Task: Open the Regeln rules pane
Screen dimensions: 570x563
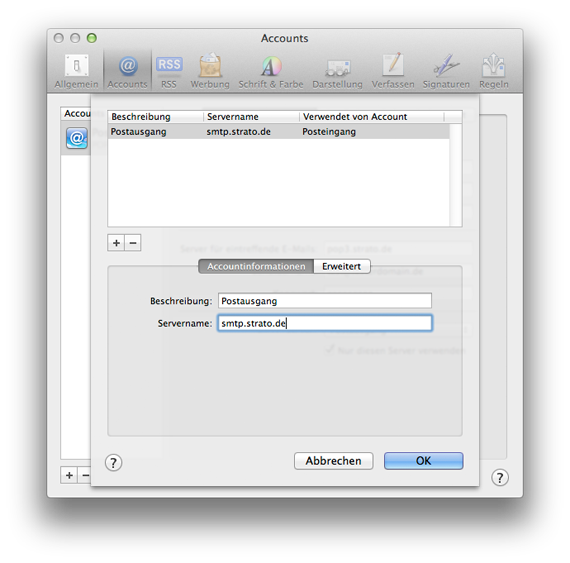Action: (494, 72)
